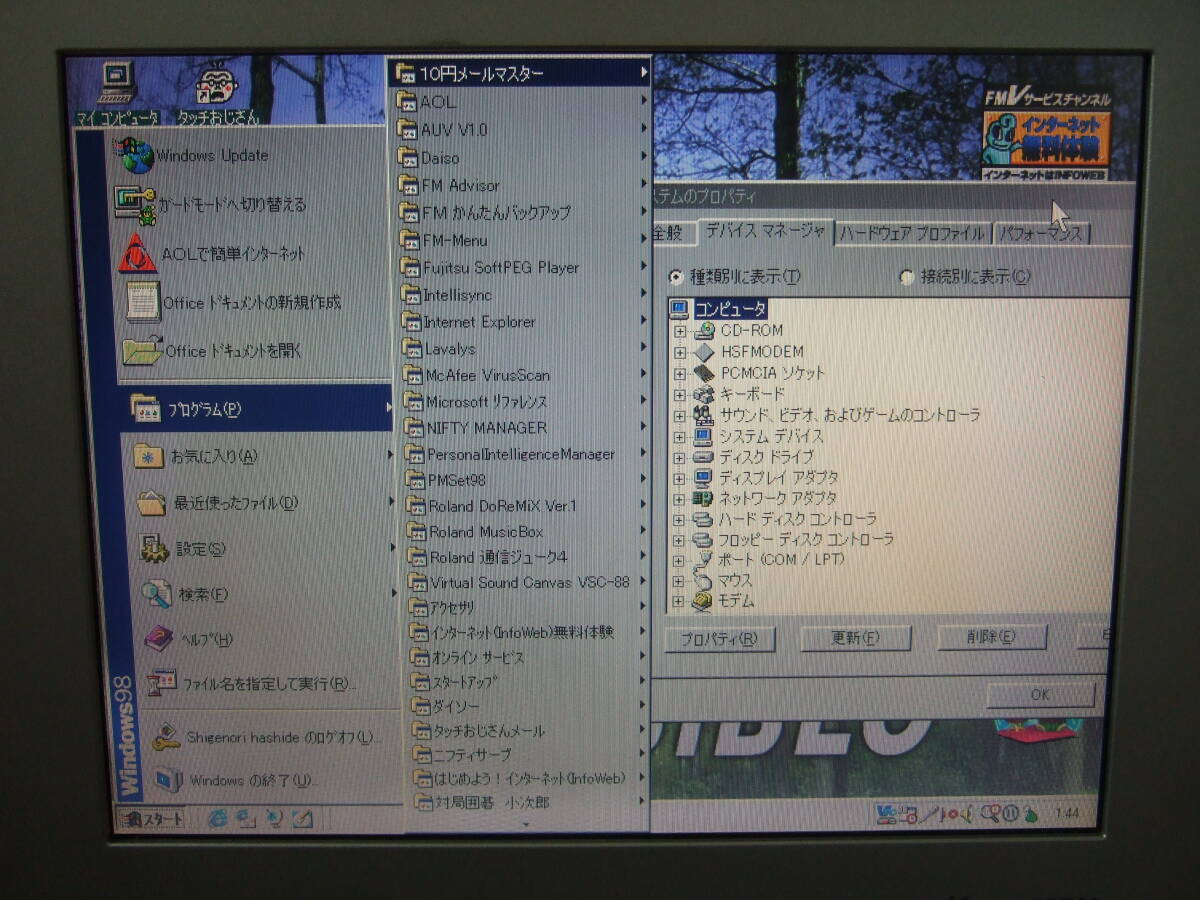Expand the ネットワーク アダプタ node

click(680, 498)
